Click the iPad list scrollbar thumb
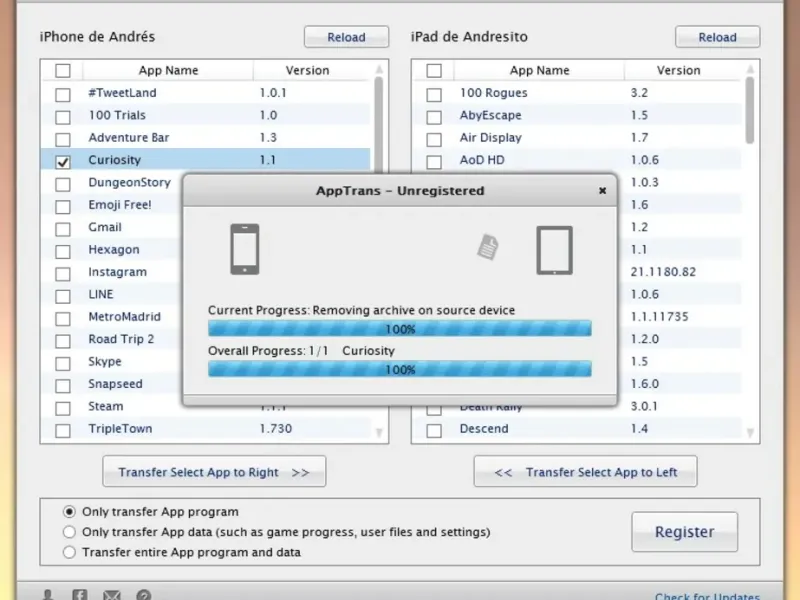Viewport: 800px width, 600px height. point(749,110)
